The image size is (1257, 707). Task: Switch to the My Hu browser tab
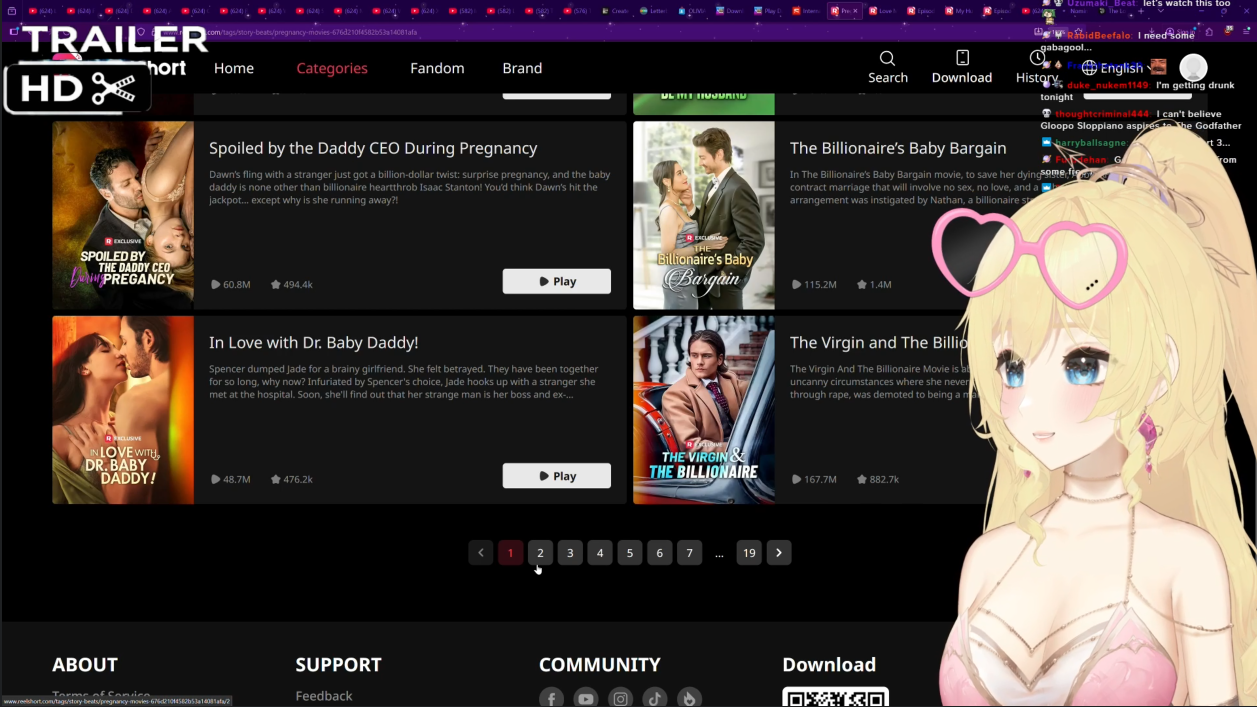pos(961,11)
